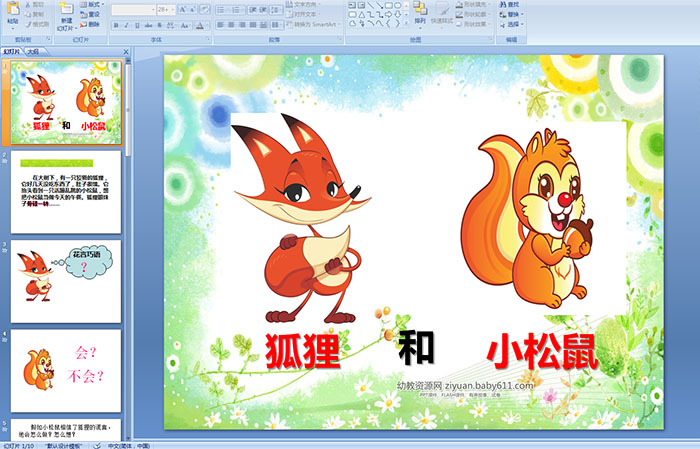Click the Decrease List Level icon

tap(253, 10)
